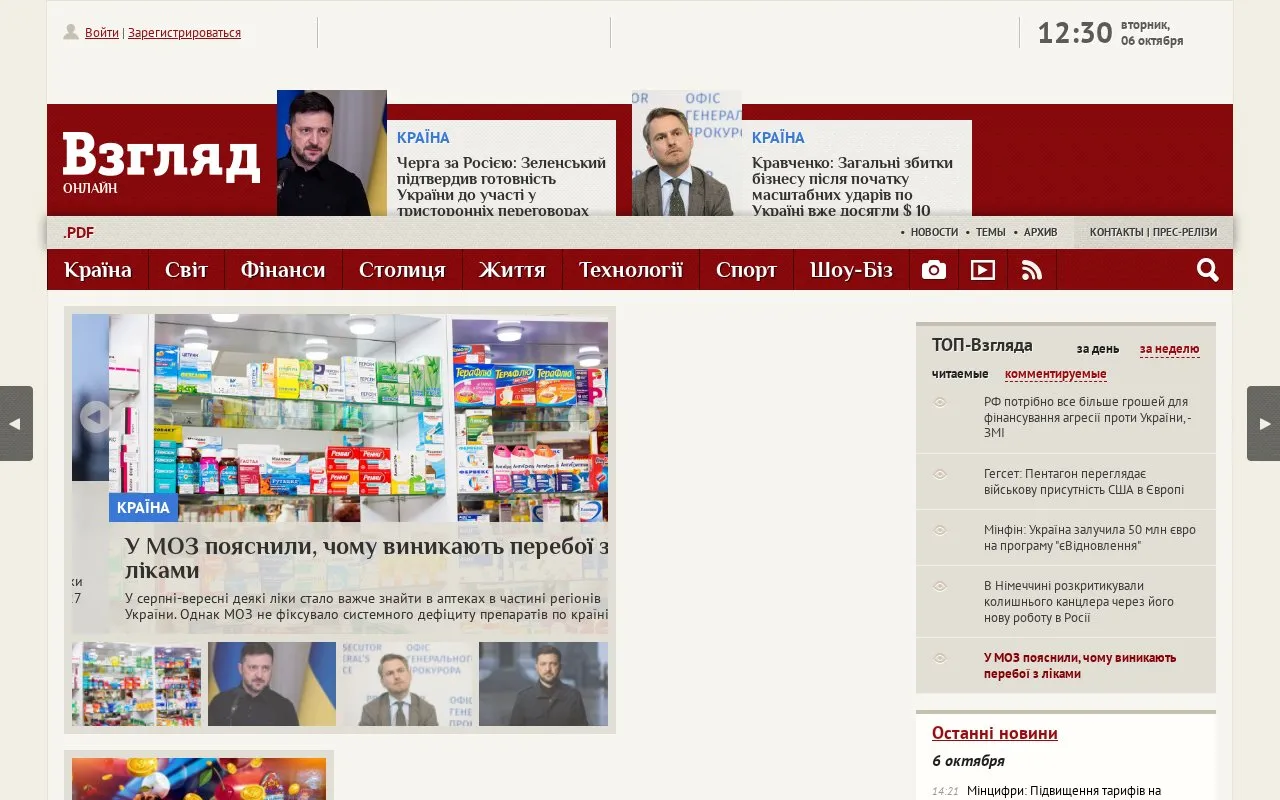Open the video section play icon
Screen dimensions: 1280x800
[983, 270]
